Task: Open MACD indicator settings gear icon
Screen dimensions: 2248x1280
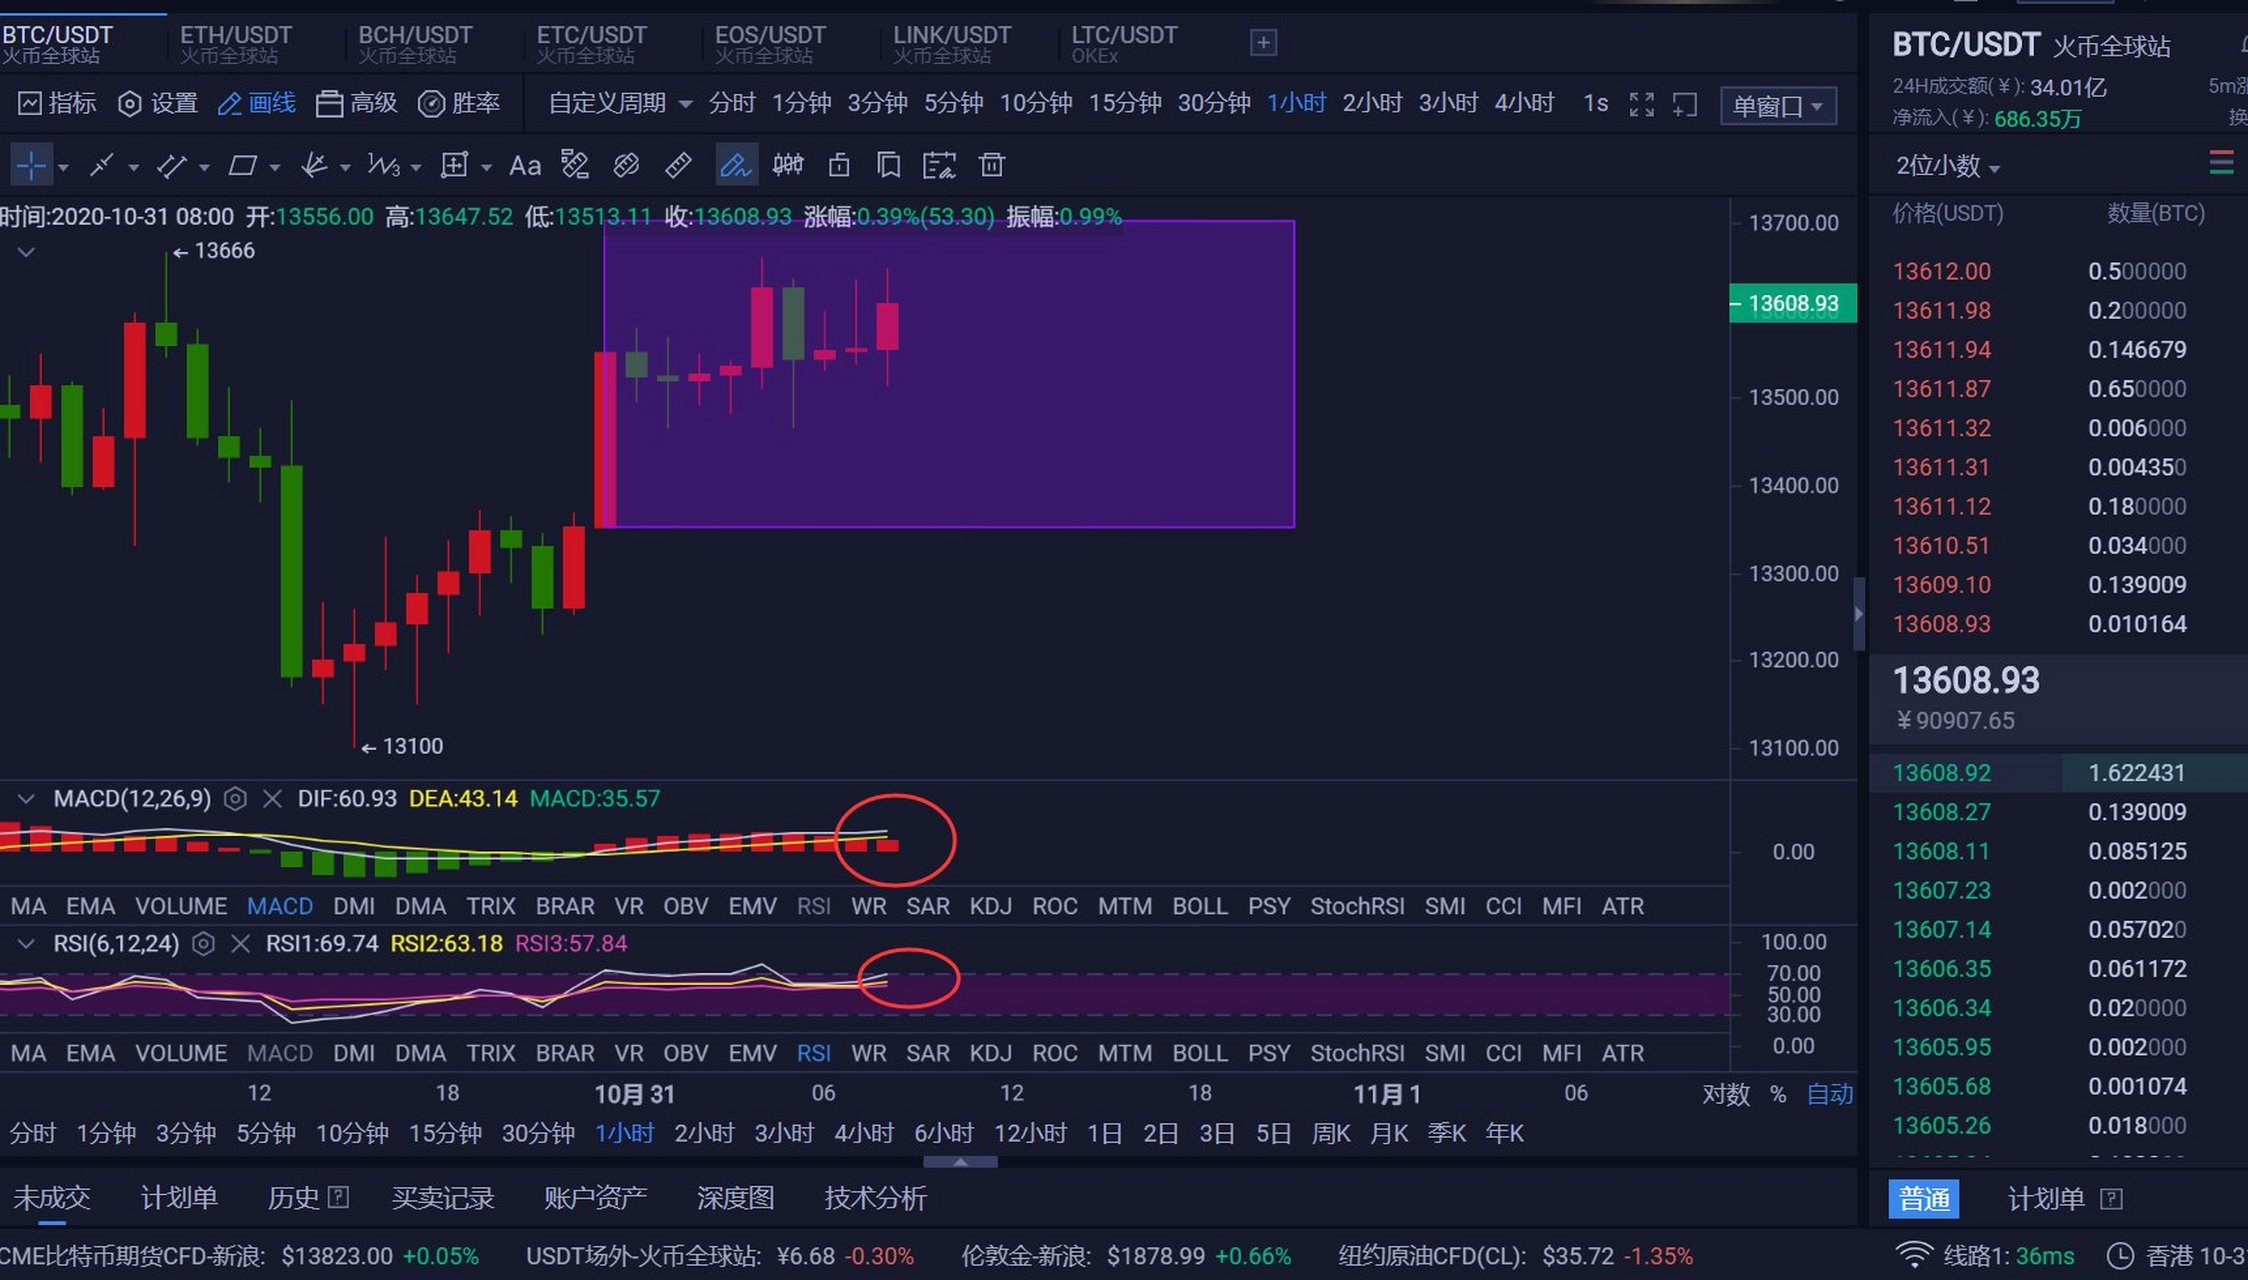Action: point(235,798)
